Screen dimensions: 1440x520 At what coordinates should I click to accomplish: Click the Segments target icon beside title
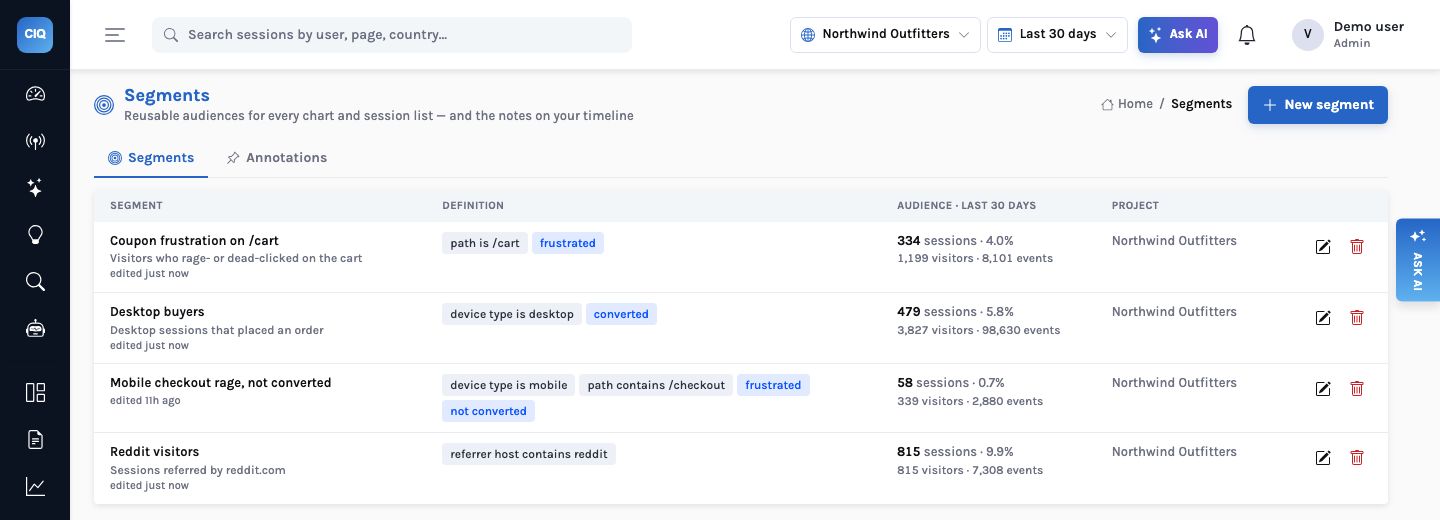(x=104, y=105)
